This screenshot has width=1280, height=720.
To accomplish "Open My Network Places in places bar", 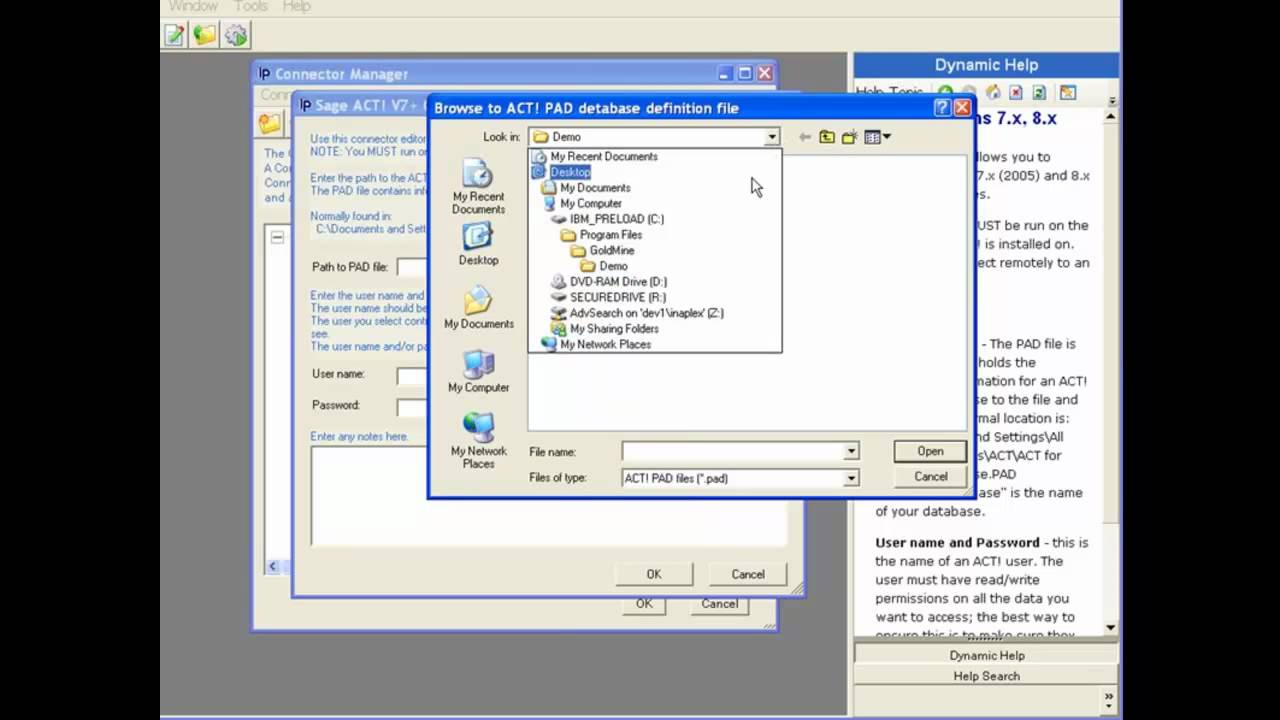I will [478, 441].
